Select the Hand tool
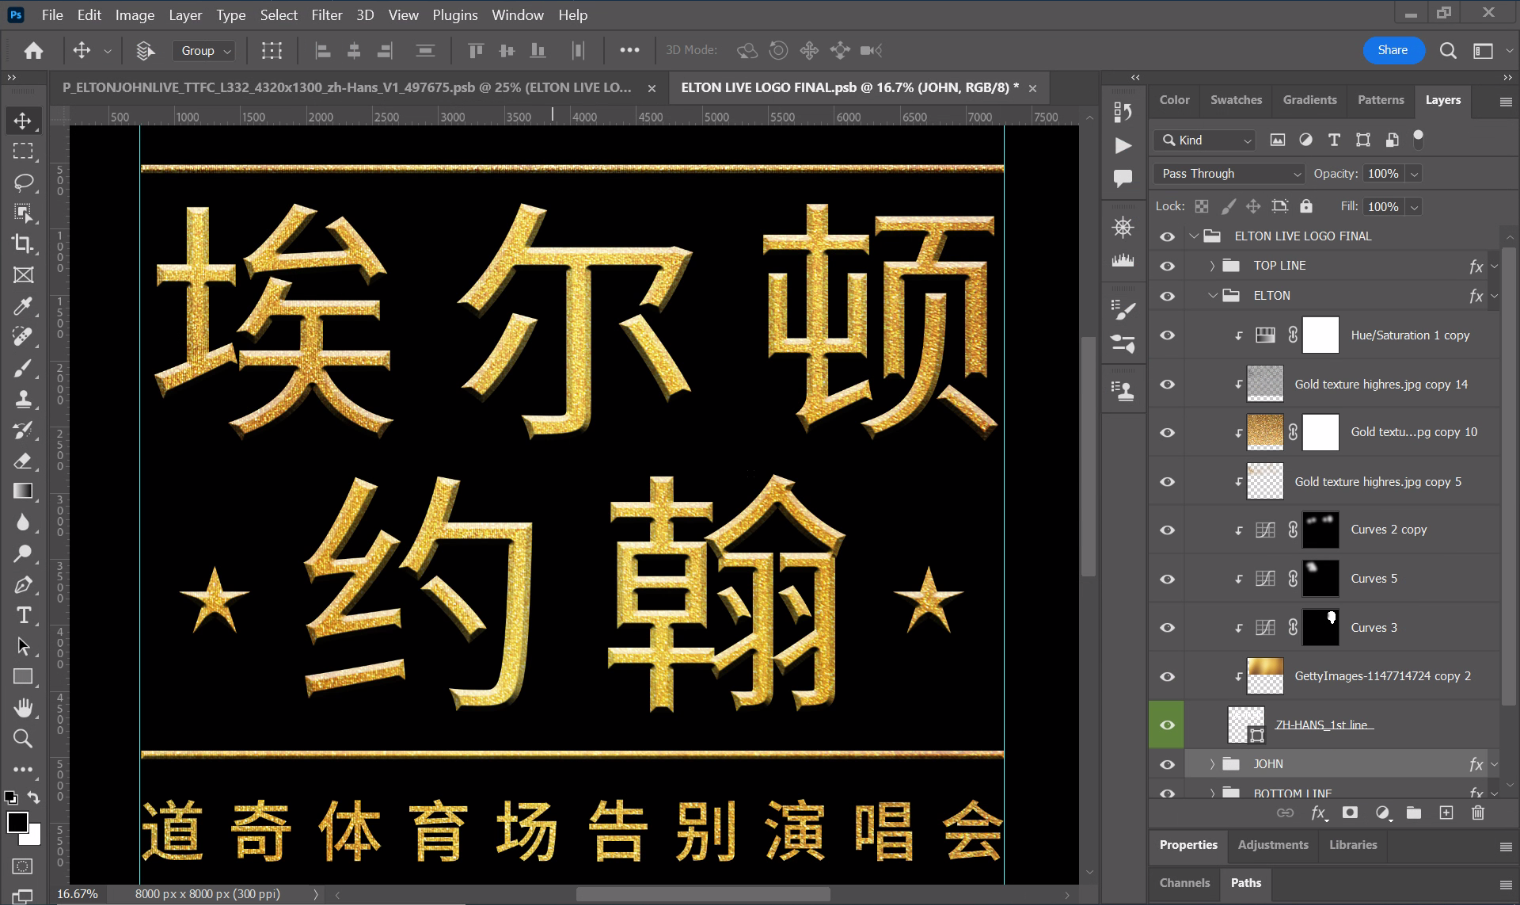 click(x=22, y=708)
